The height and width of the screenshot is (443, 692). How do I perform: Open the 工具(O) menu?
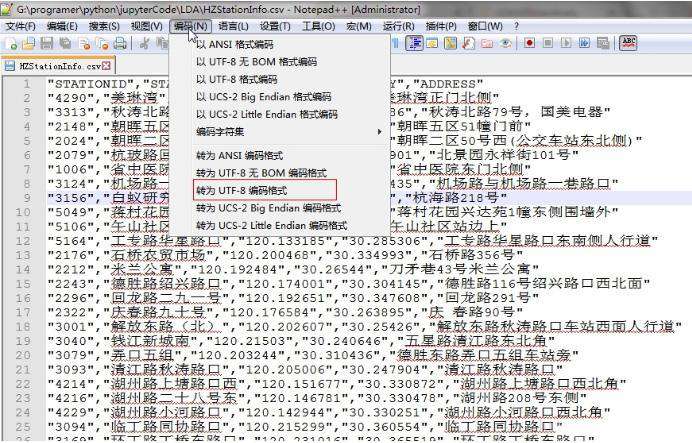coord(318,26)
